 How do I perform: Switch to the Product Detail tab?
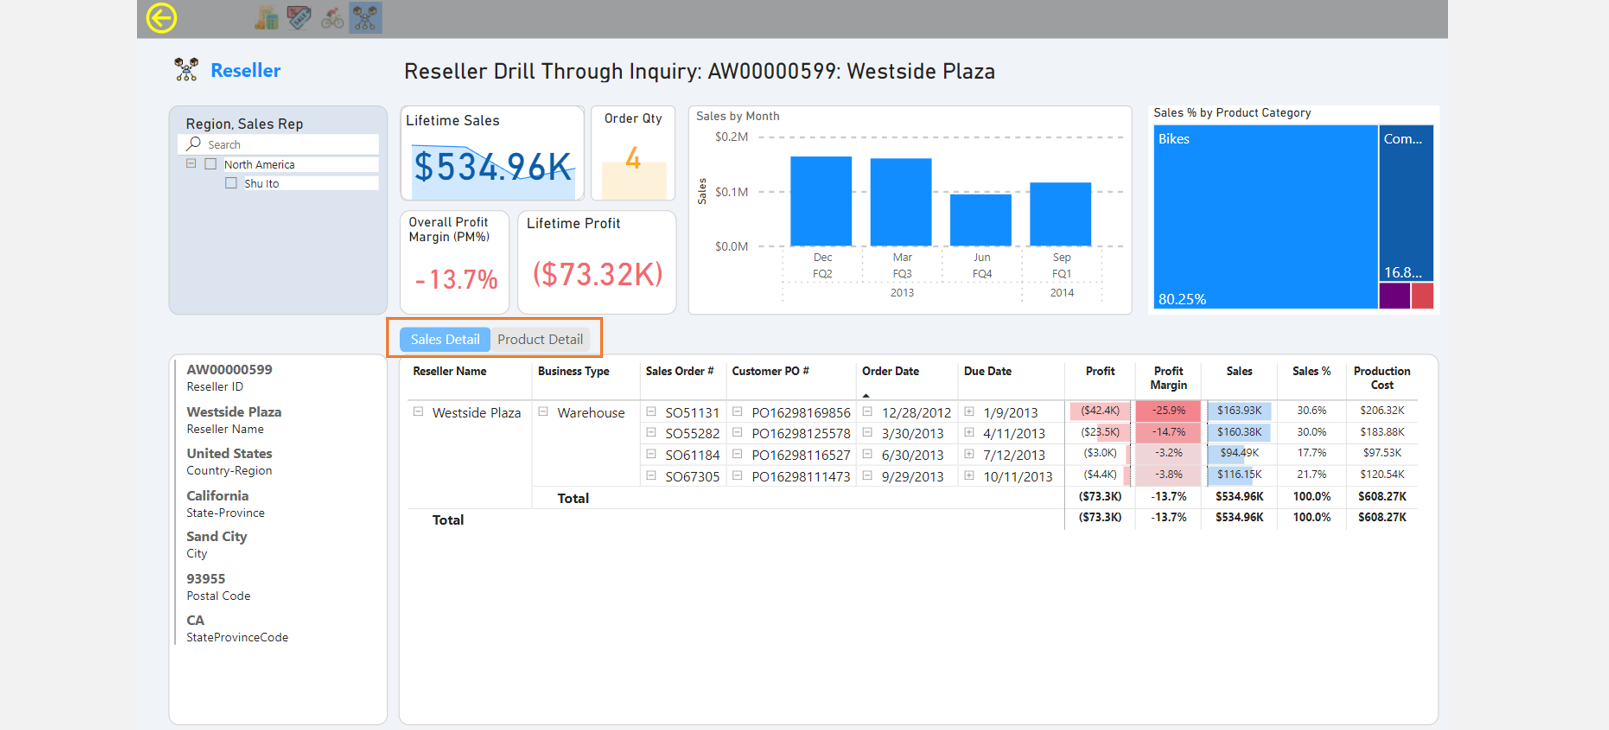pyautogui.click(x=540, y=339)
